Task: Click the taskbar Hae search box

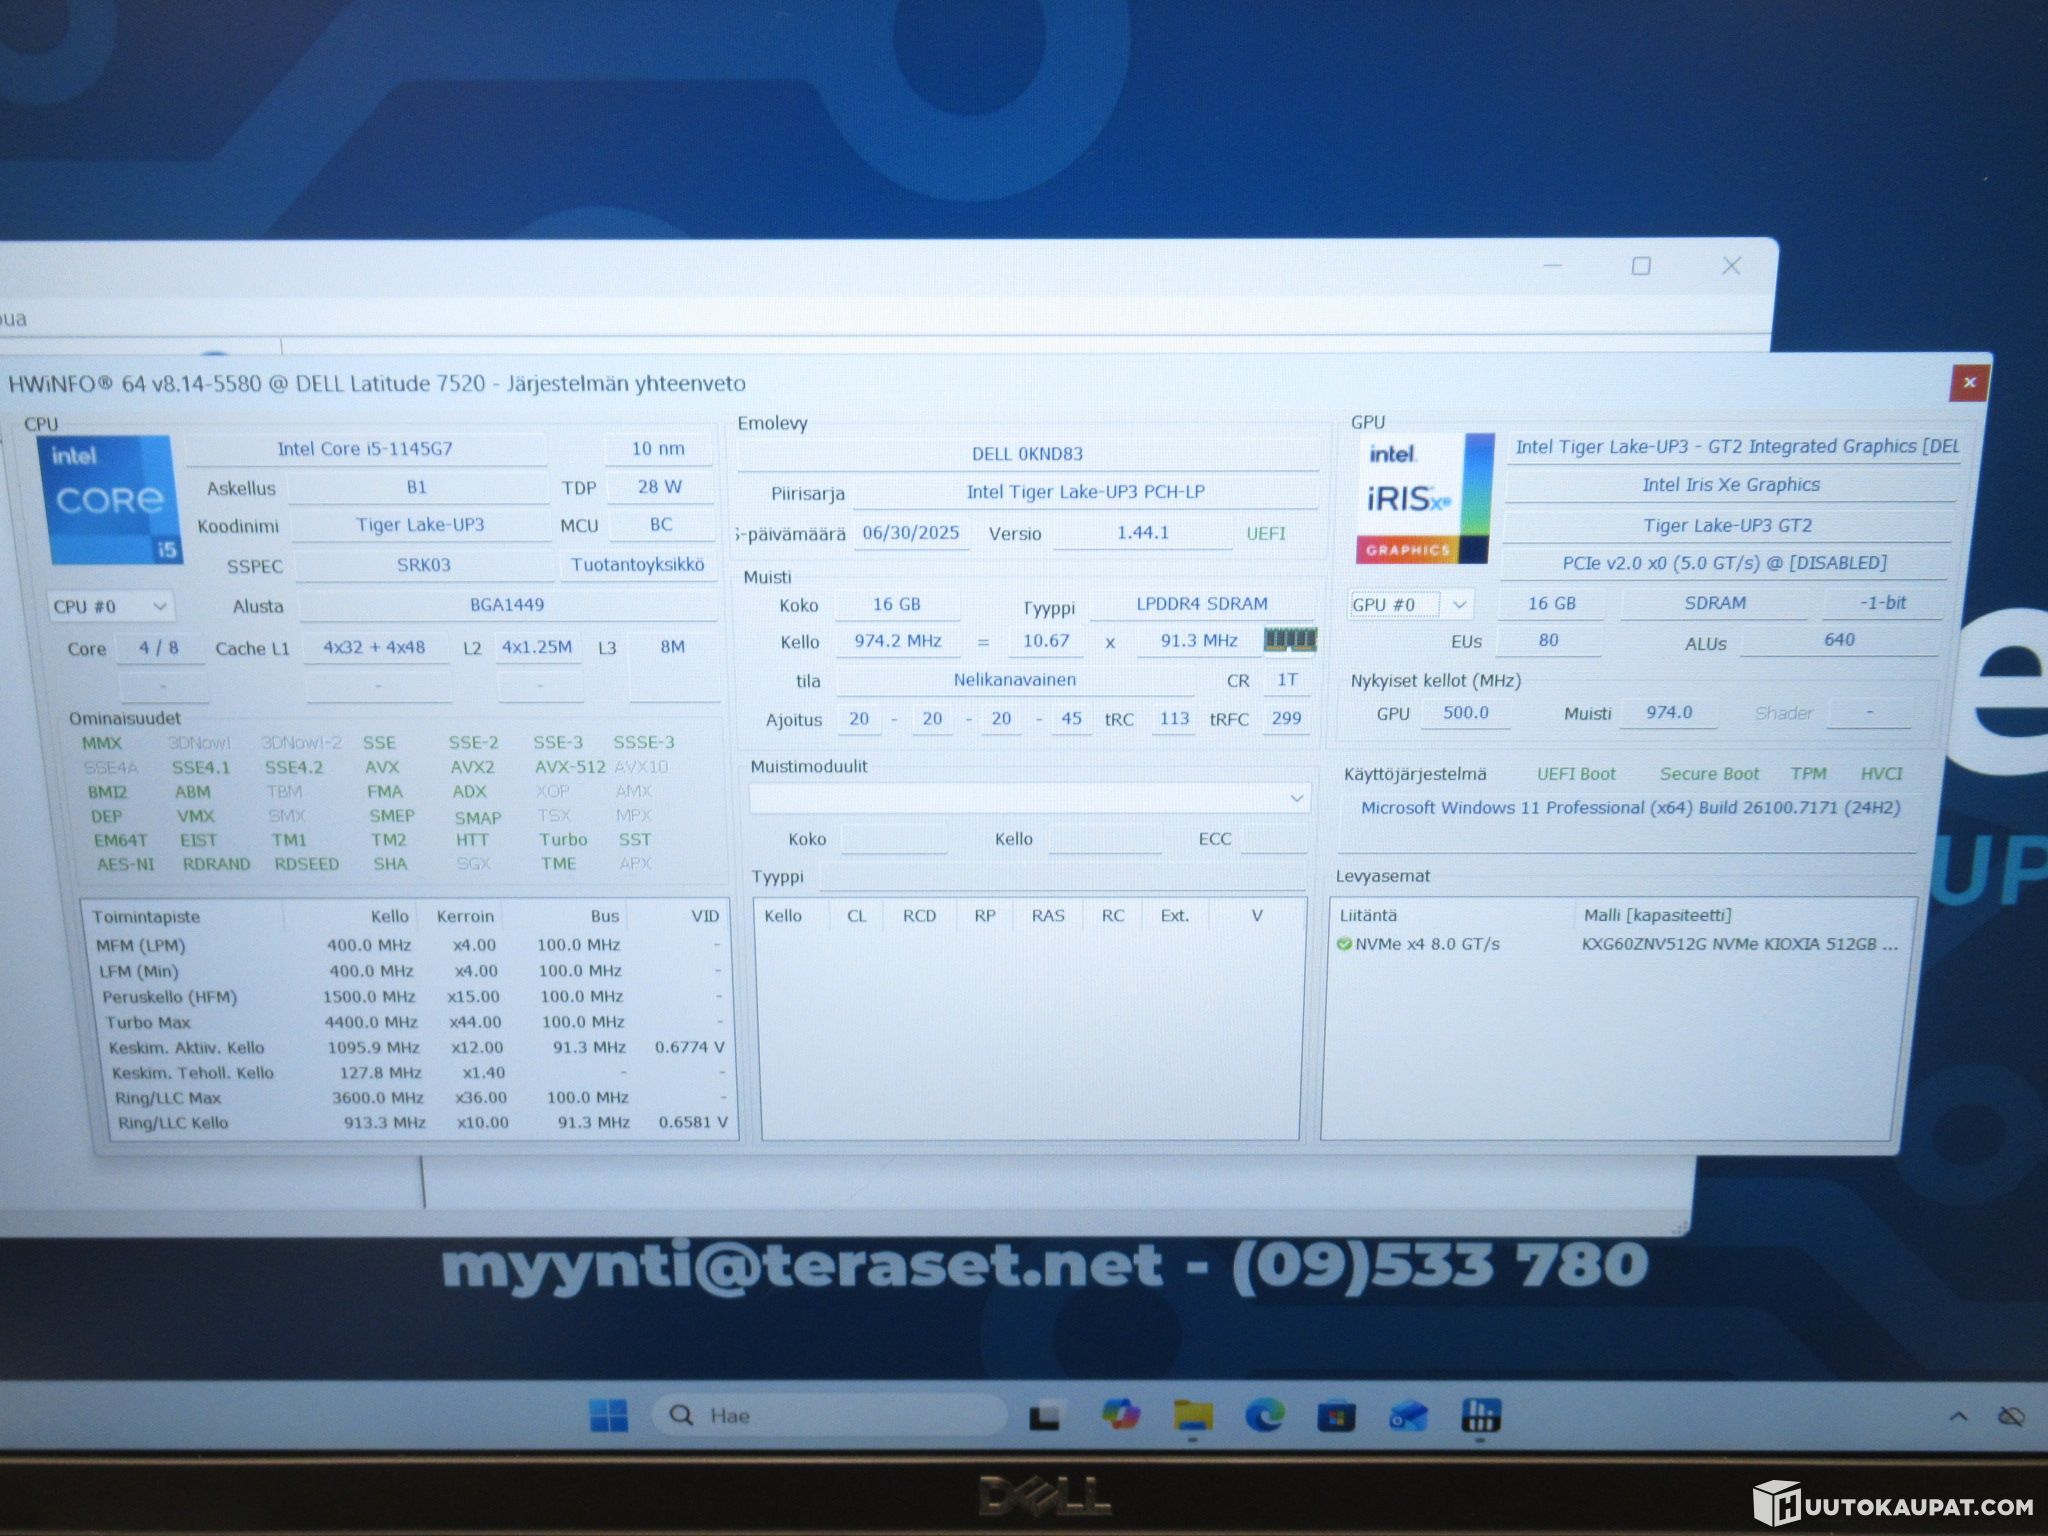Action: click(829, 1415)
